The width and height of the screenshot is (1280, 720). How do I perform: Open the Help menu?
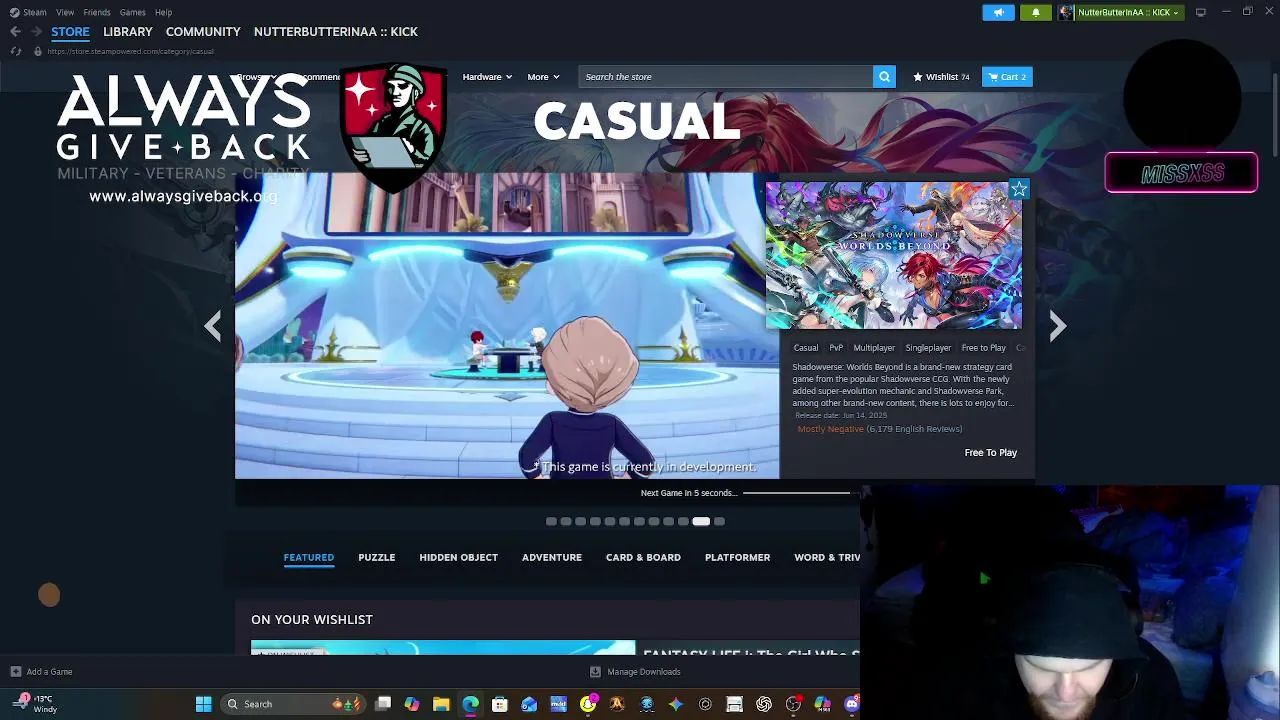163,12
